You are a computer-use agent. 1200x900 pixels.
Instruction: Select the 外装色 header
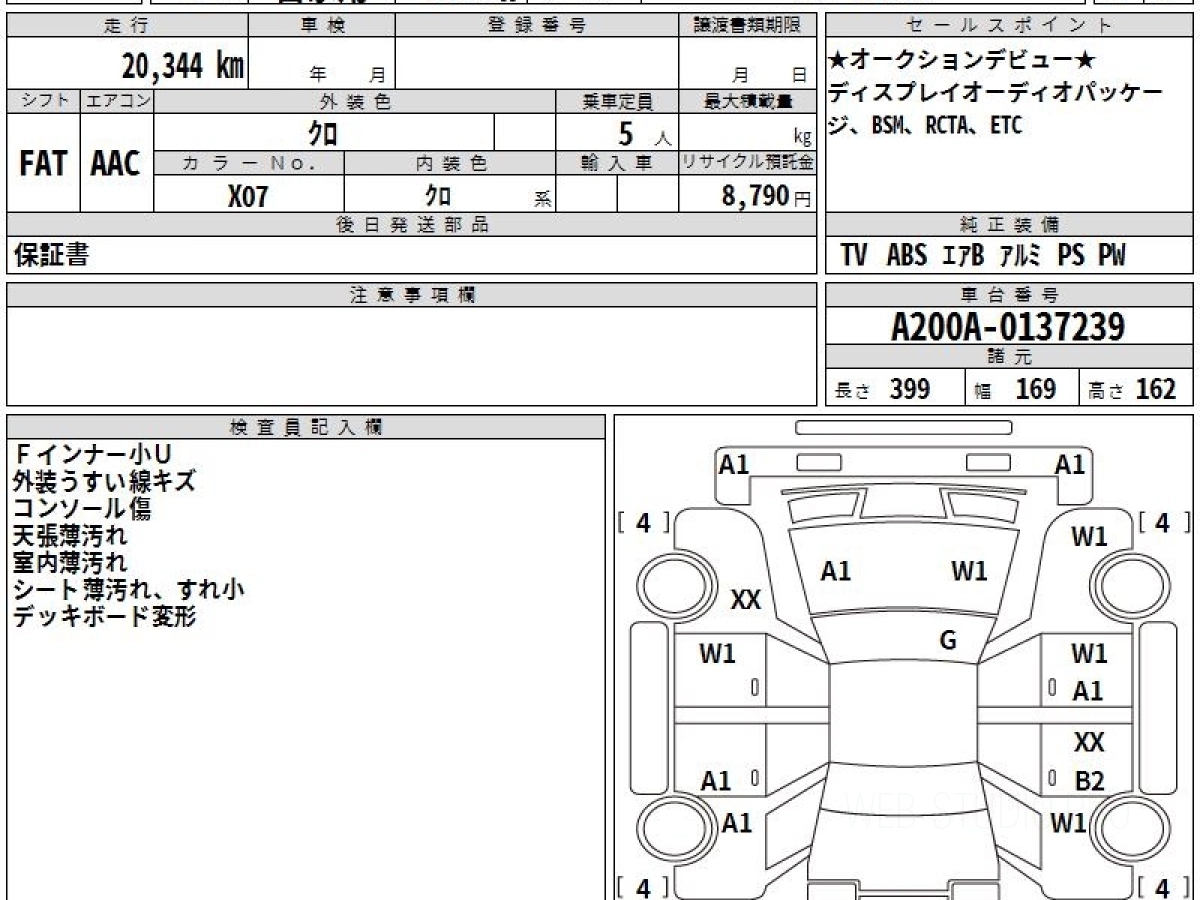coord(355,101)
